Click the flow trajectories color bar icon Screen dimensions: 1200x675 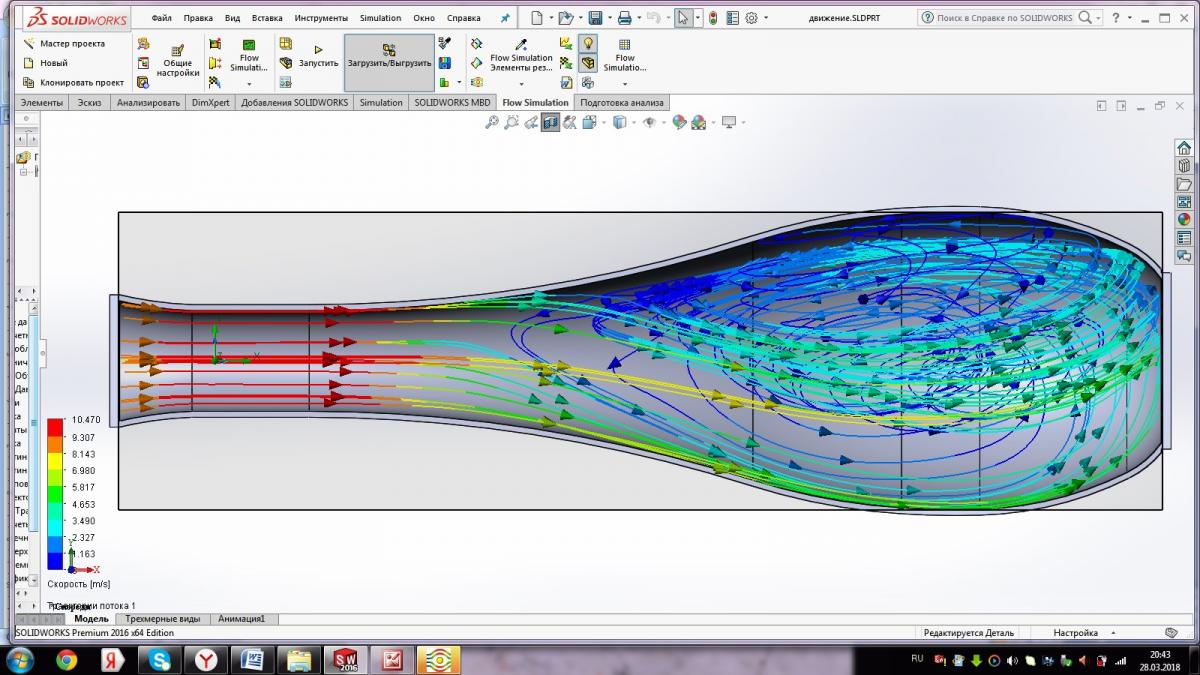444,63
